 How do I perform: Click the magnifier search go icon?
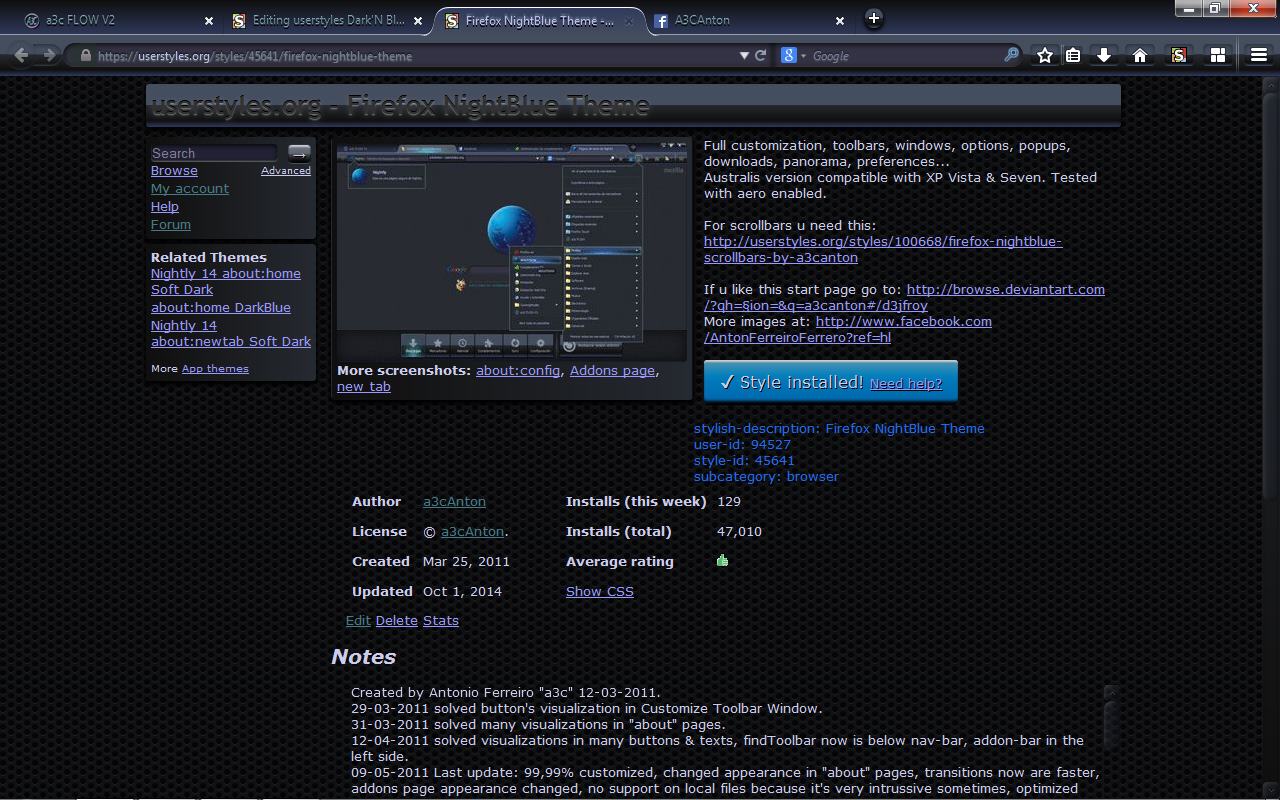(1011, 56)
